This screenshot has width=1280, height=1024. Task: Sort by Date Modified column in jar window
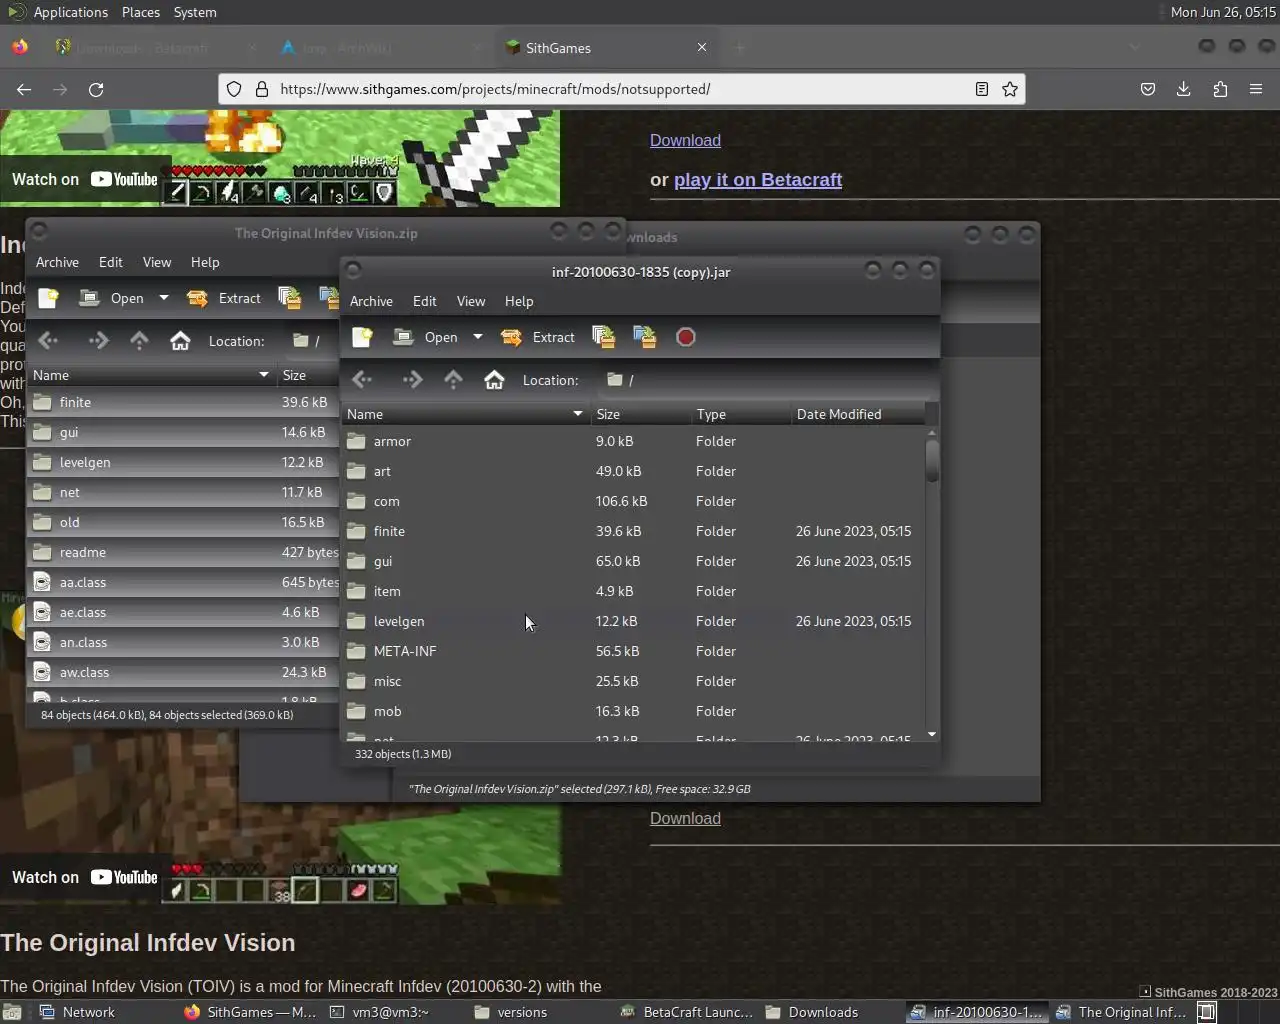[x=858, y=414]
